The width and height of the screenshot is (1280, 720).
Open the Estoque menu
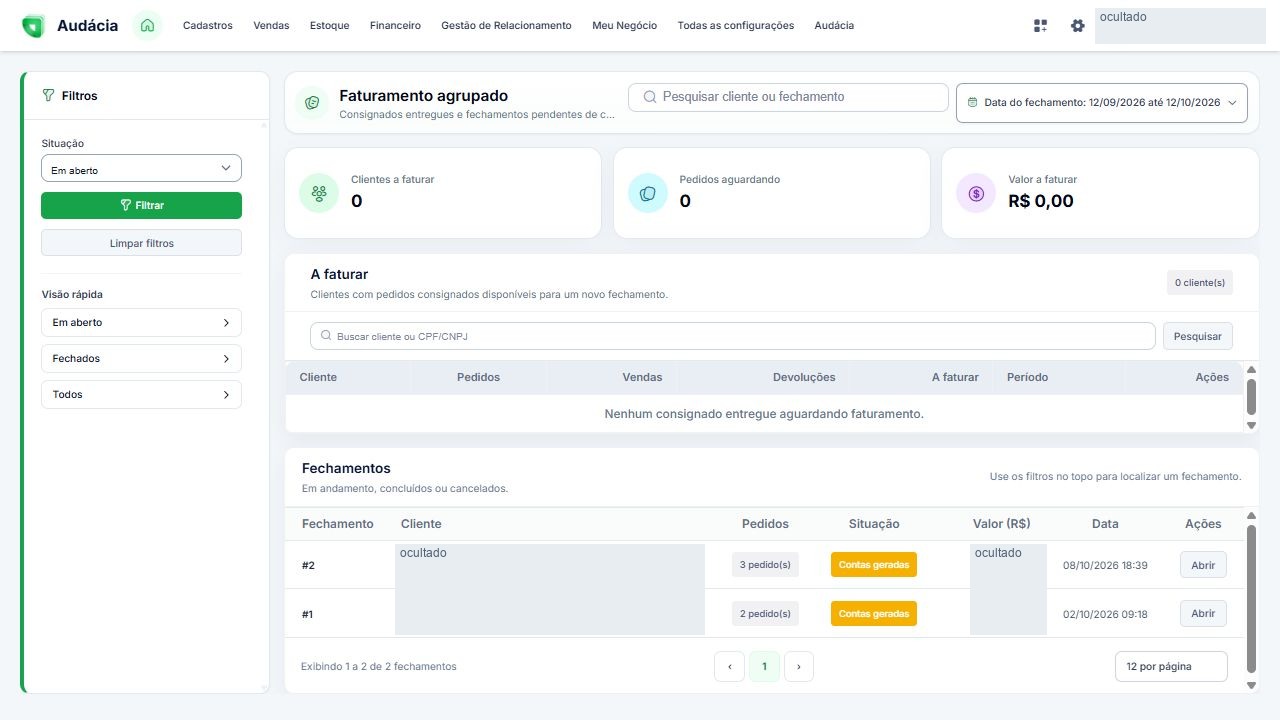330,26
